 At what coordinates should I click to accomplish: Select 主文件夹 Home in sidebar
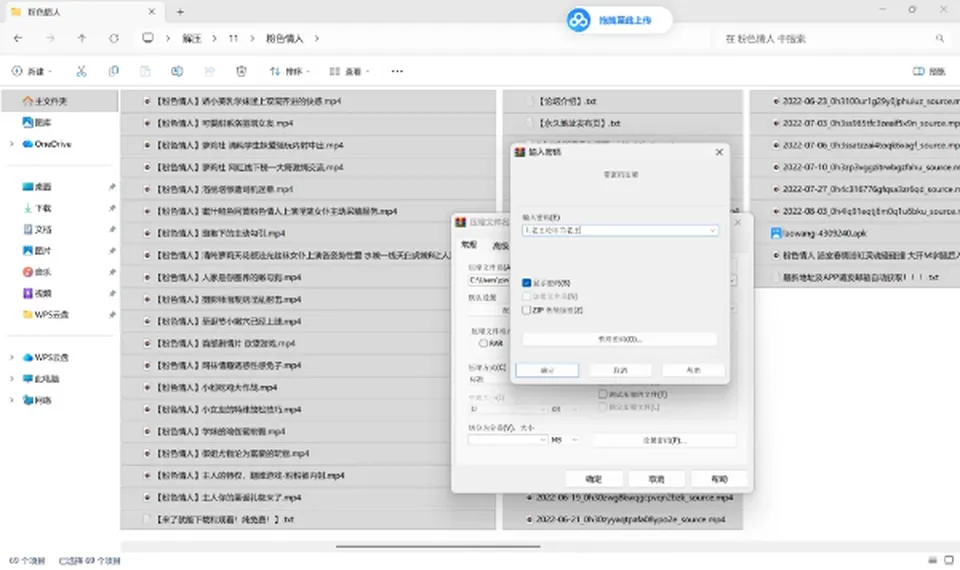tap(59, 101)
